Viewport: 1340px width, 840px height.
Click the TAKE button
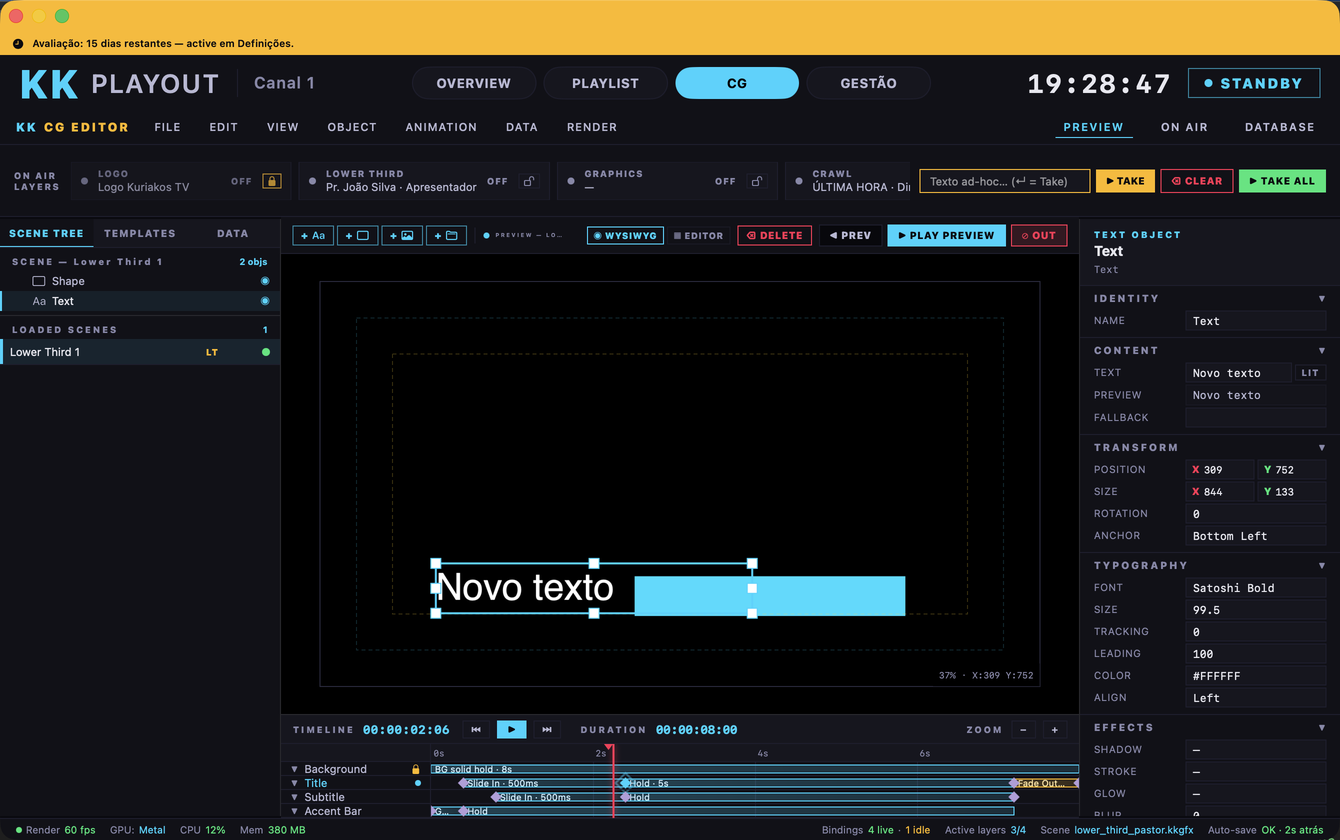coord(1125,181)
